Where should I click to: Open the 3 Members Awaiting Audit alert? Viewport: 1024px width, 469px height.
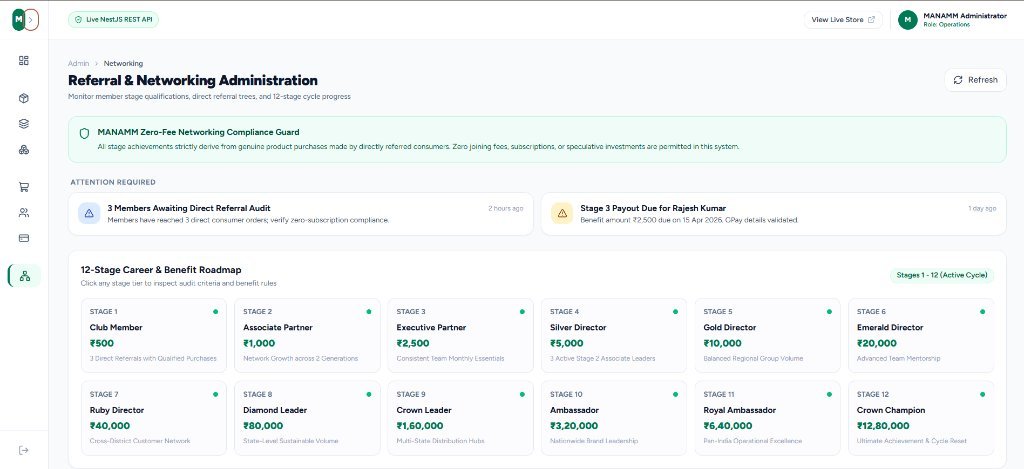coord(300,214)
